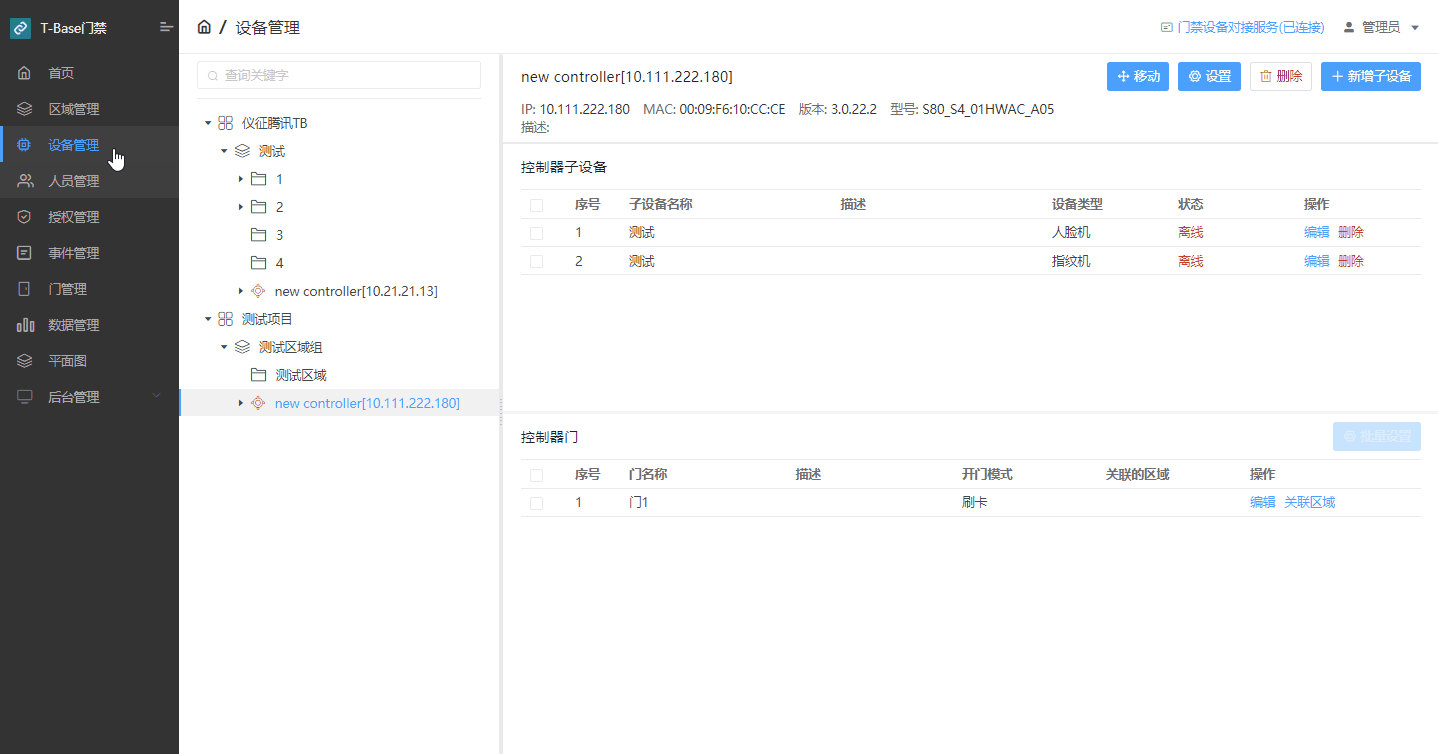The height and width of the screenshot is (754, 1438).
Task: Click the 门管理 door icon
Action: tap(25, 289)
